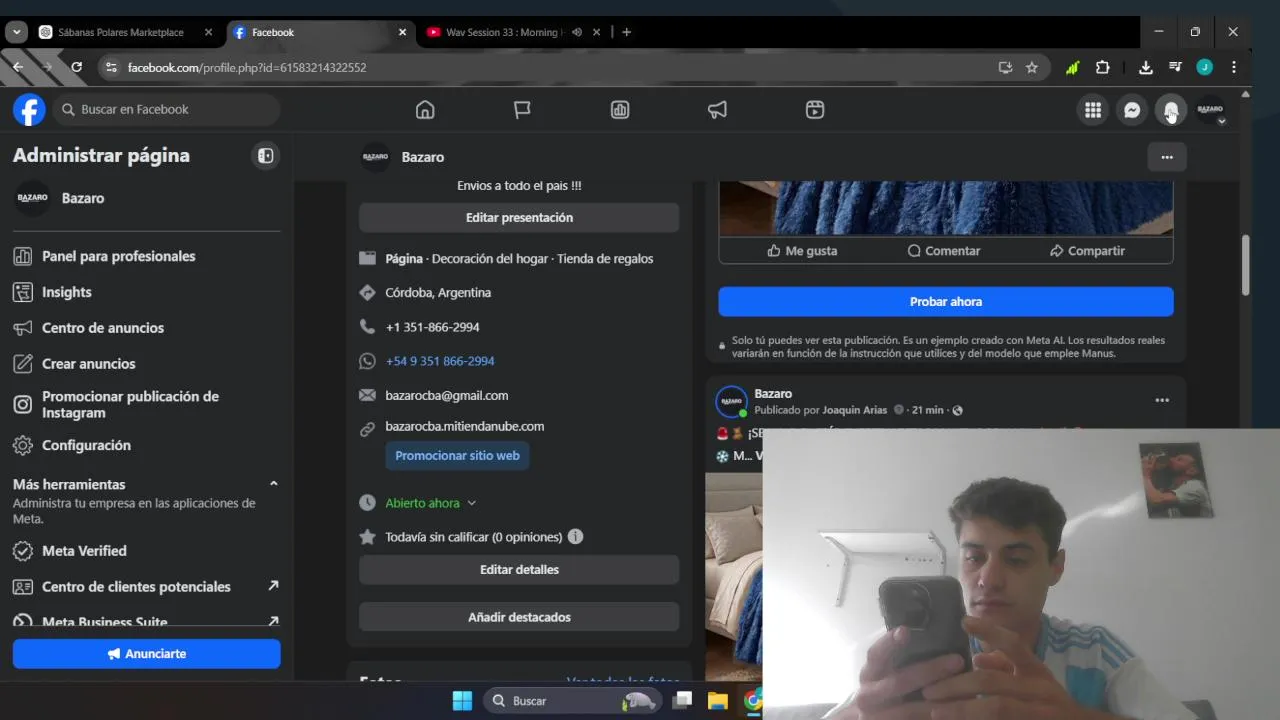Click the blue Anunciarte button

tap(146, 654)
